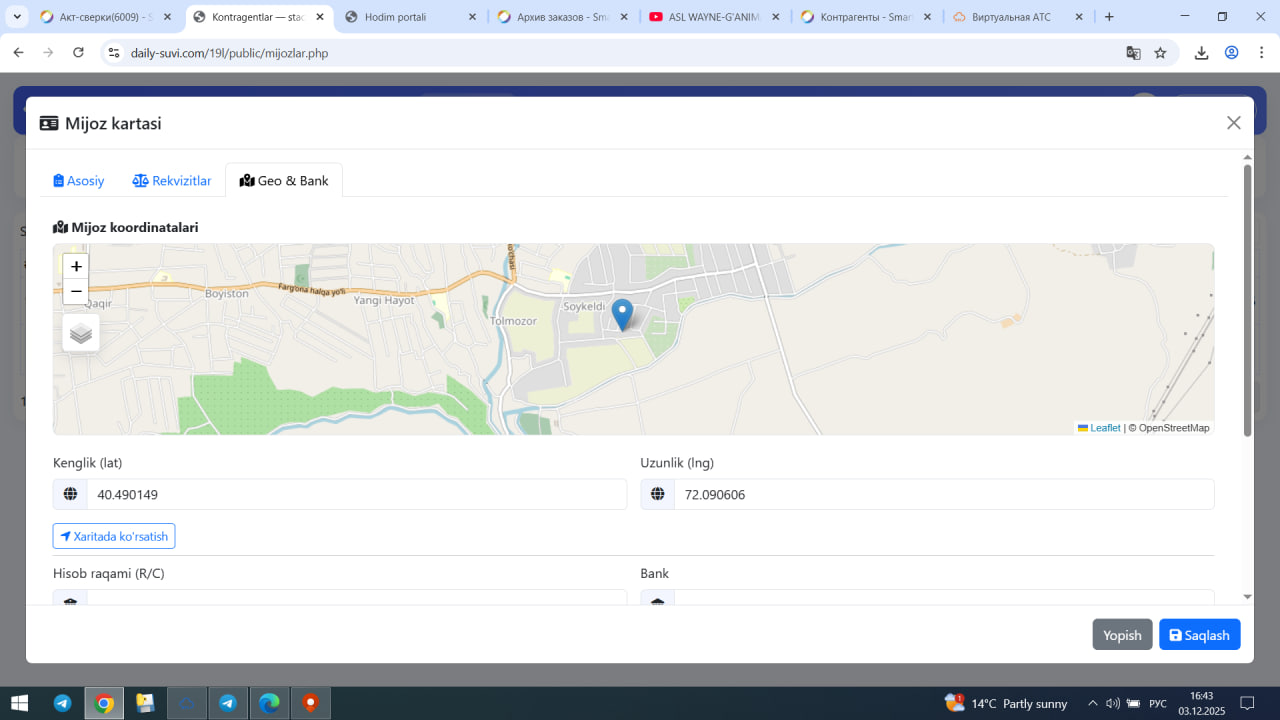The image size is (1280, 720).
Task: Click the Boyiston label on the map
Action: point(226,294)
